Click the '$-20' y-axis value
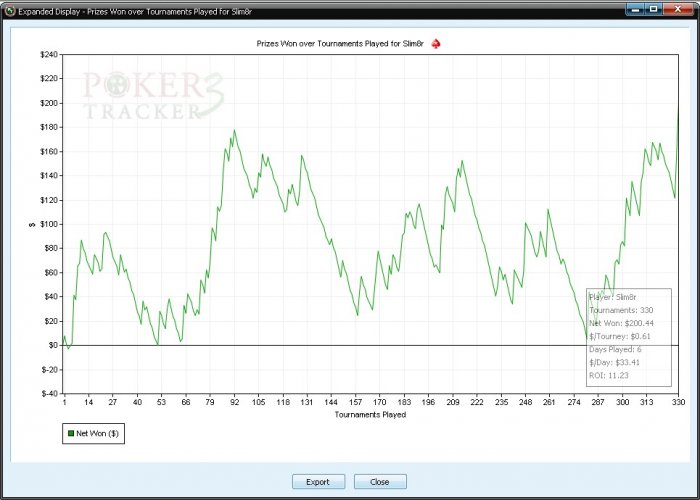 [50, 370]
